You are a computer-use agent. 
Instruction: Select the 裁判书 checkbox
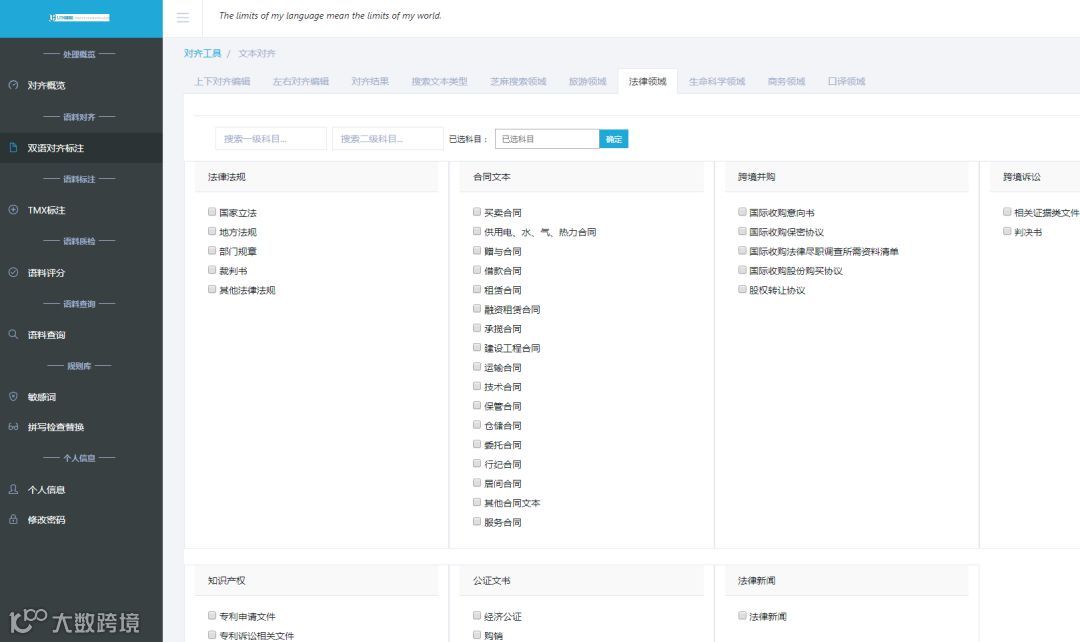tap(212, 270)
